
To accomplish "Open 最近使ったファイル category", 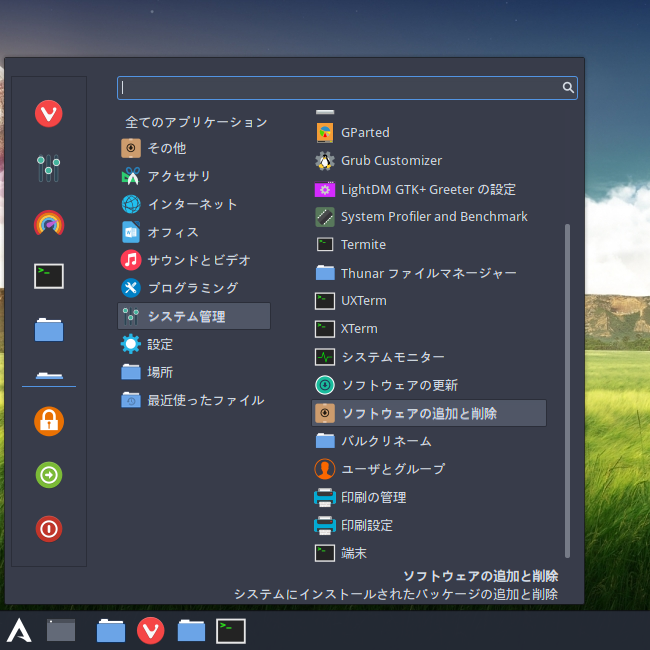I will [x=194, y=400].
